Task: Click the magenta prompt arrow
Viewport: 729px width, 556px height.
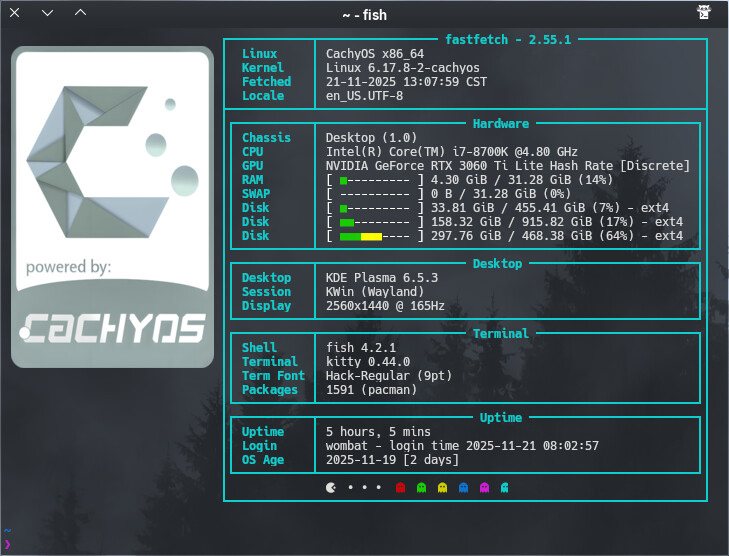Action: coord(7,543)
